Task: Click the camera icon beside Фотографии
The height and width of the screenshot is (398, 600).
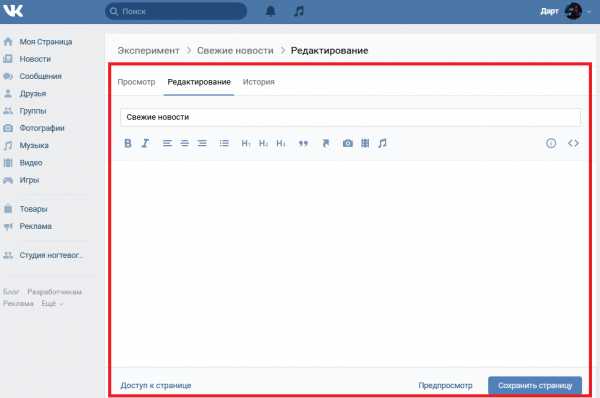Action: pos(8,128)
